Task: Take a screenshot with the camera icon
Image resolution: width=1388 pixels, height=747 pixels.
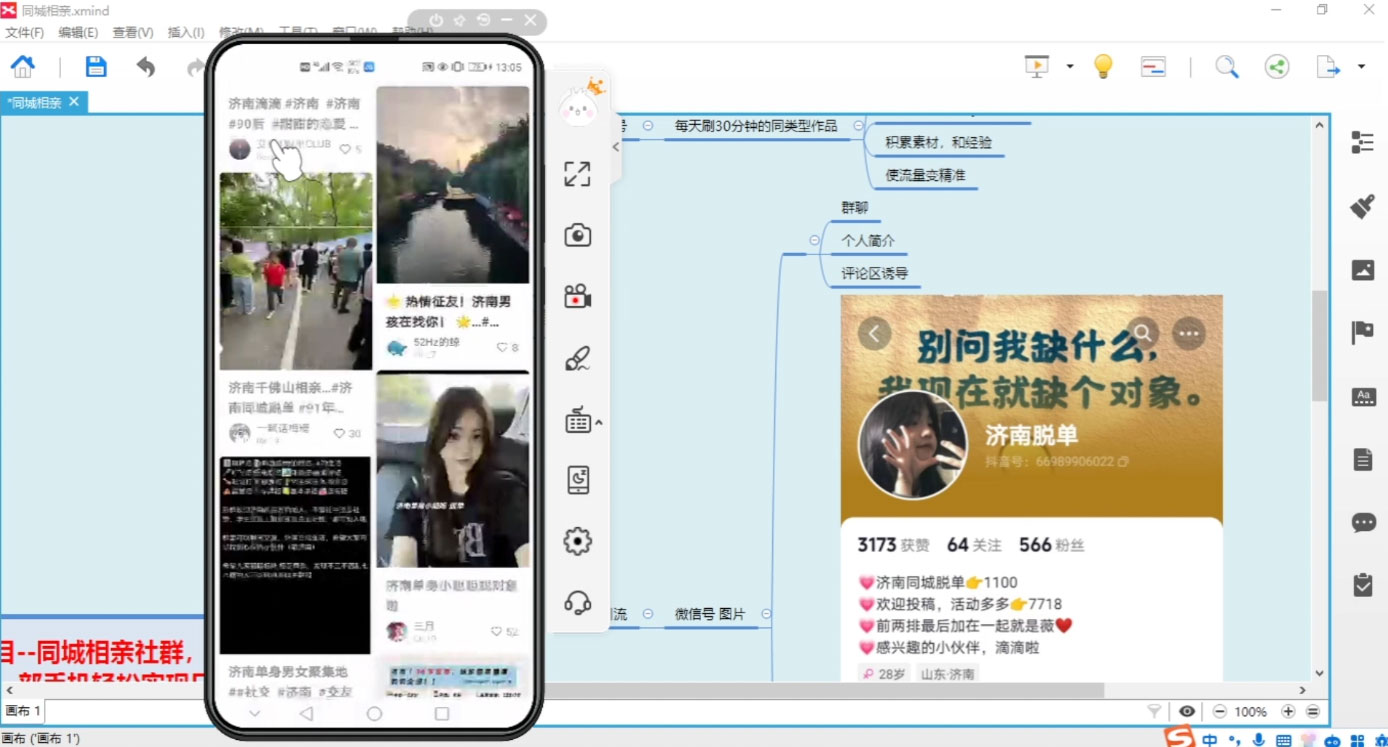Action: pyautogui.click(x=577, y=234)
